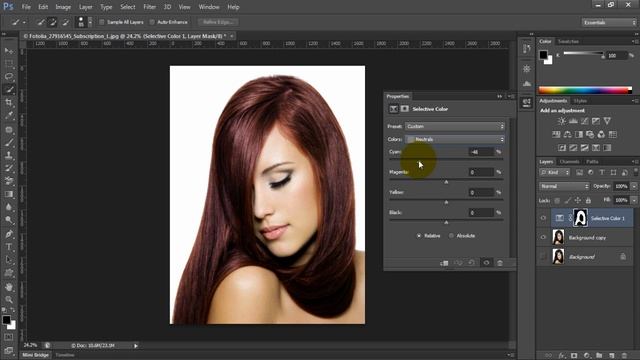Add layer mask from Layers panel footer
The height and width of the screenshot is (360, 640).
coord(574,356)
